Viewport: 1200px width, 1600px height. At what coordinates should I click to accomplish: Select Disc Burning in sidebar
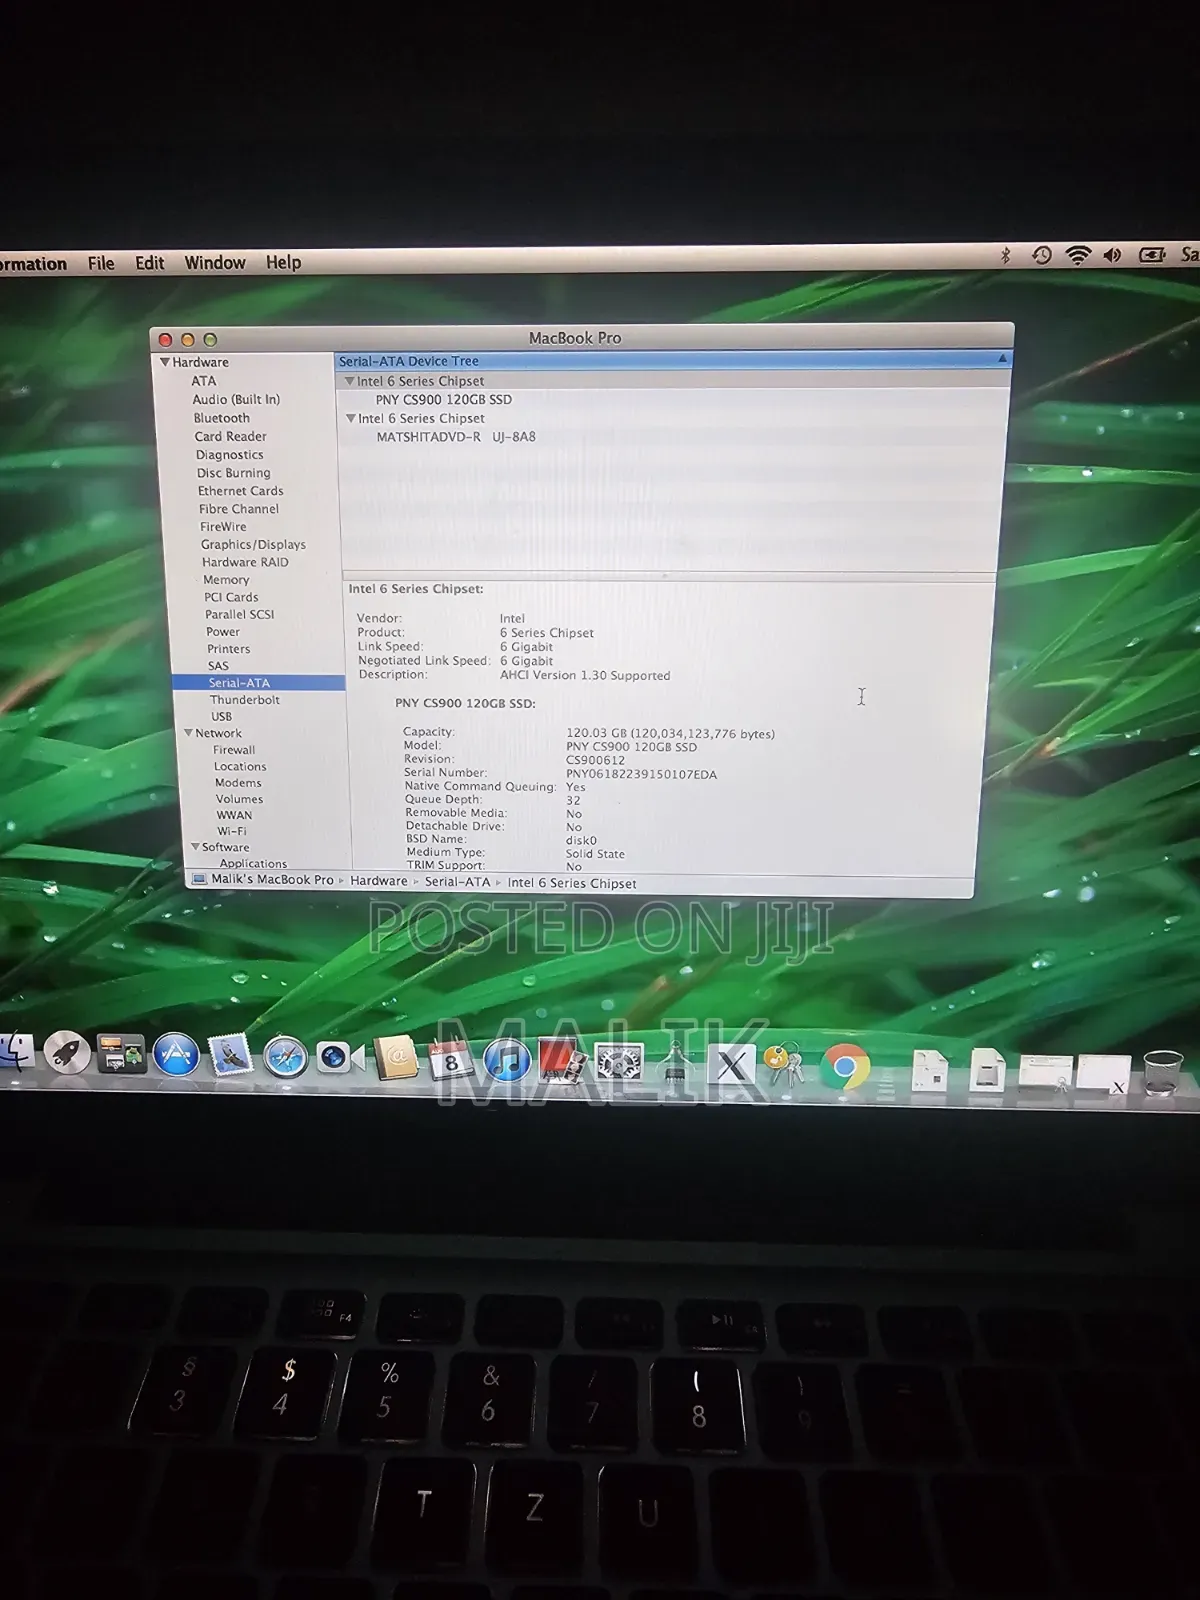234,473
